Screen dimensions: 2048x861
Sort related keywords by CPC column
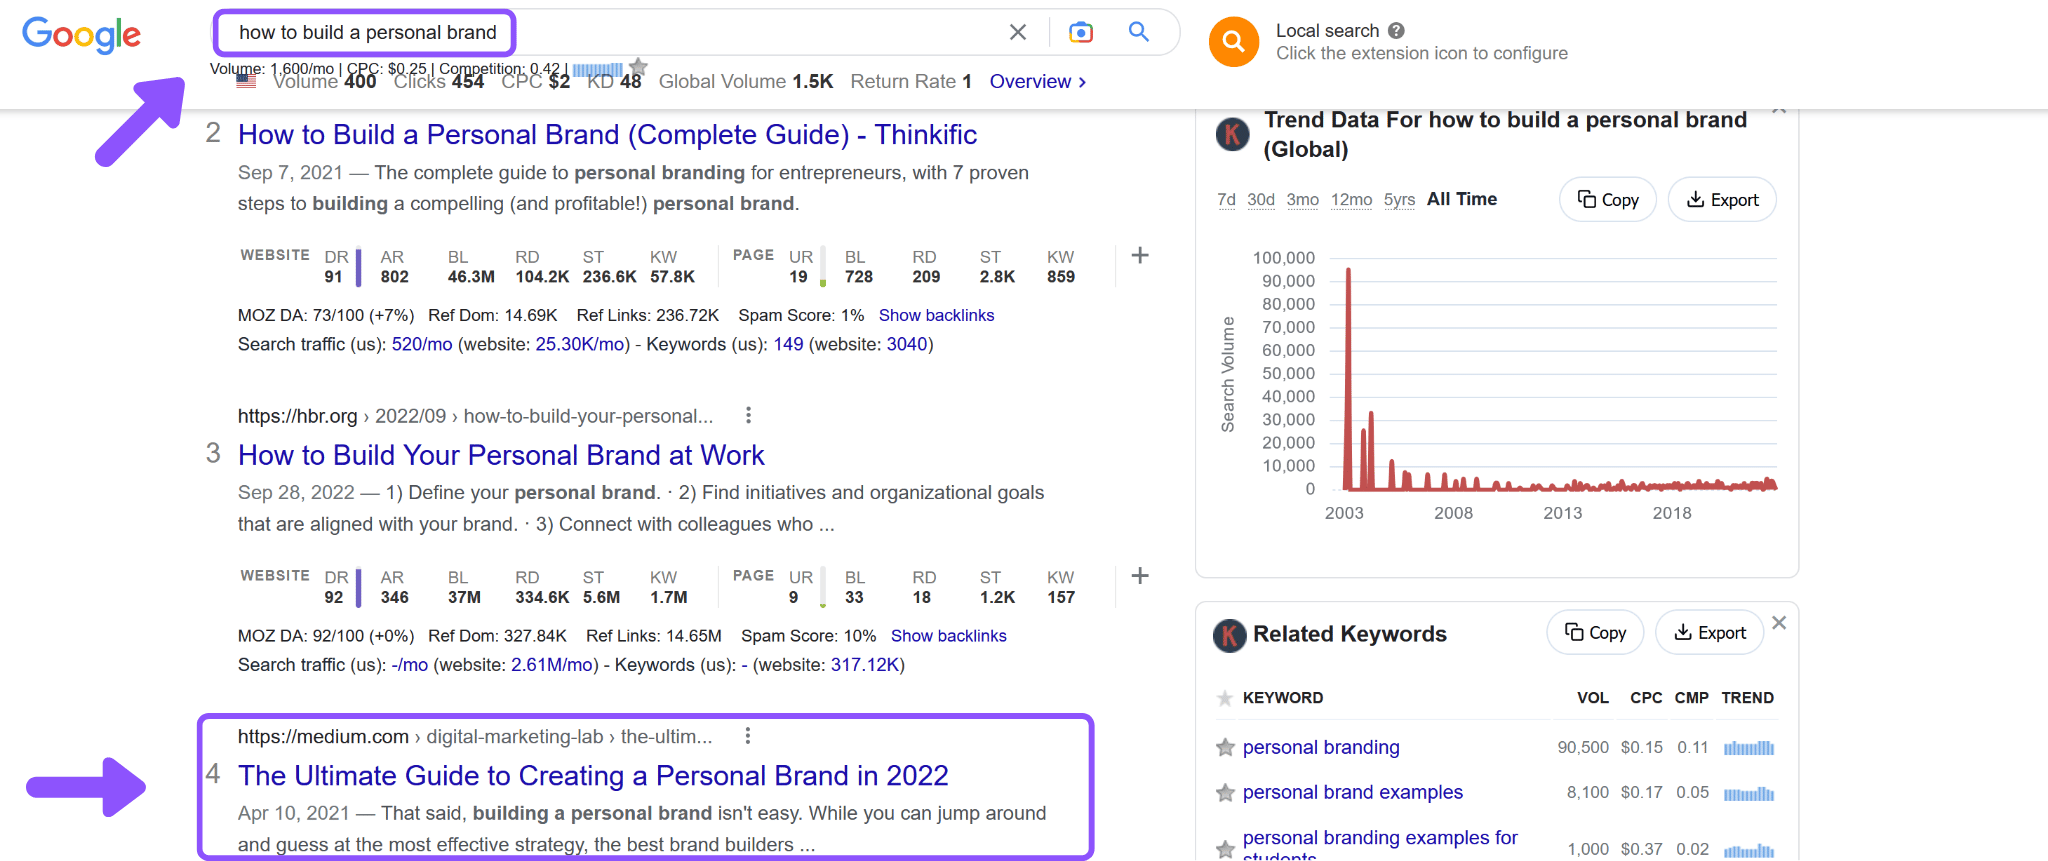click(x=1646, y=698)
